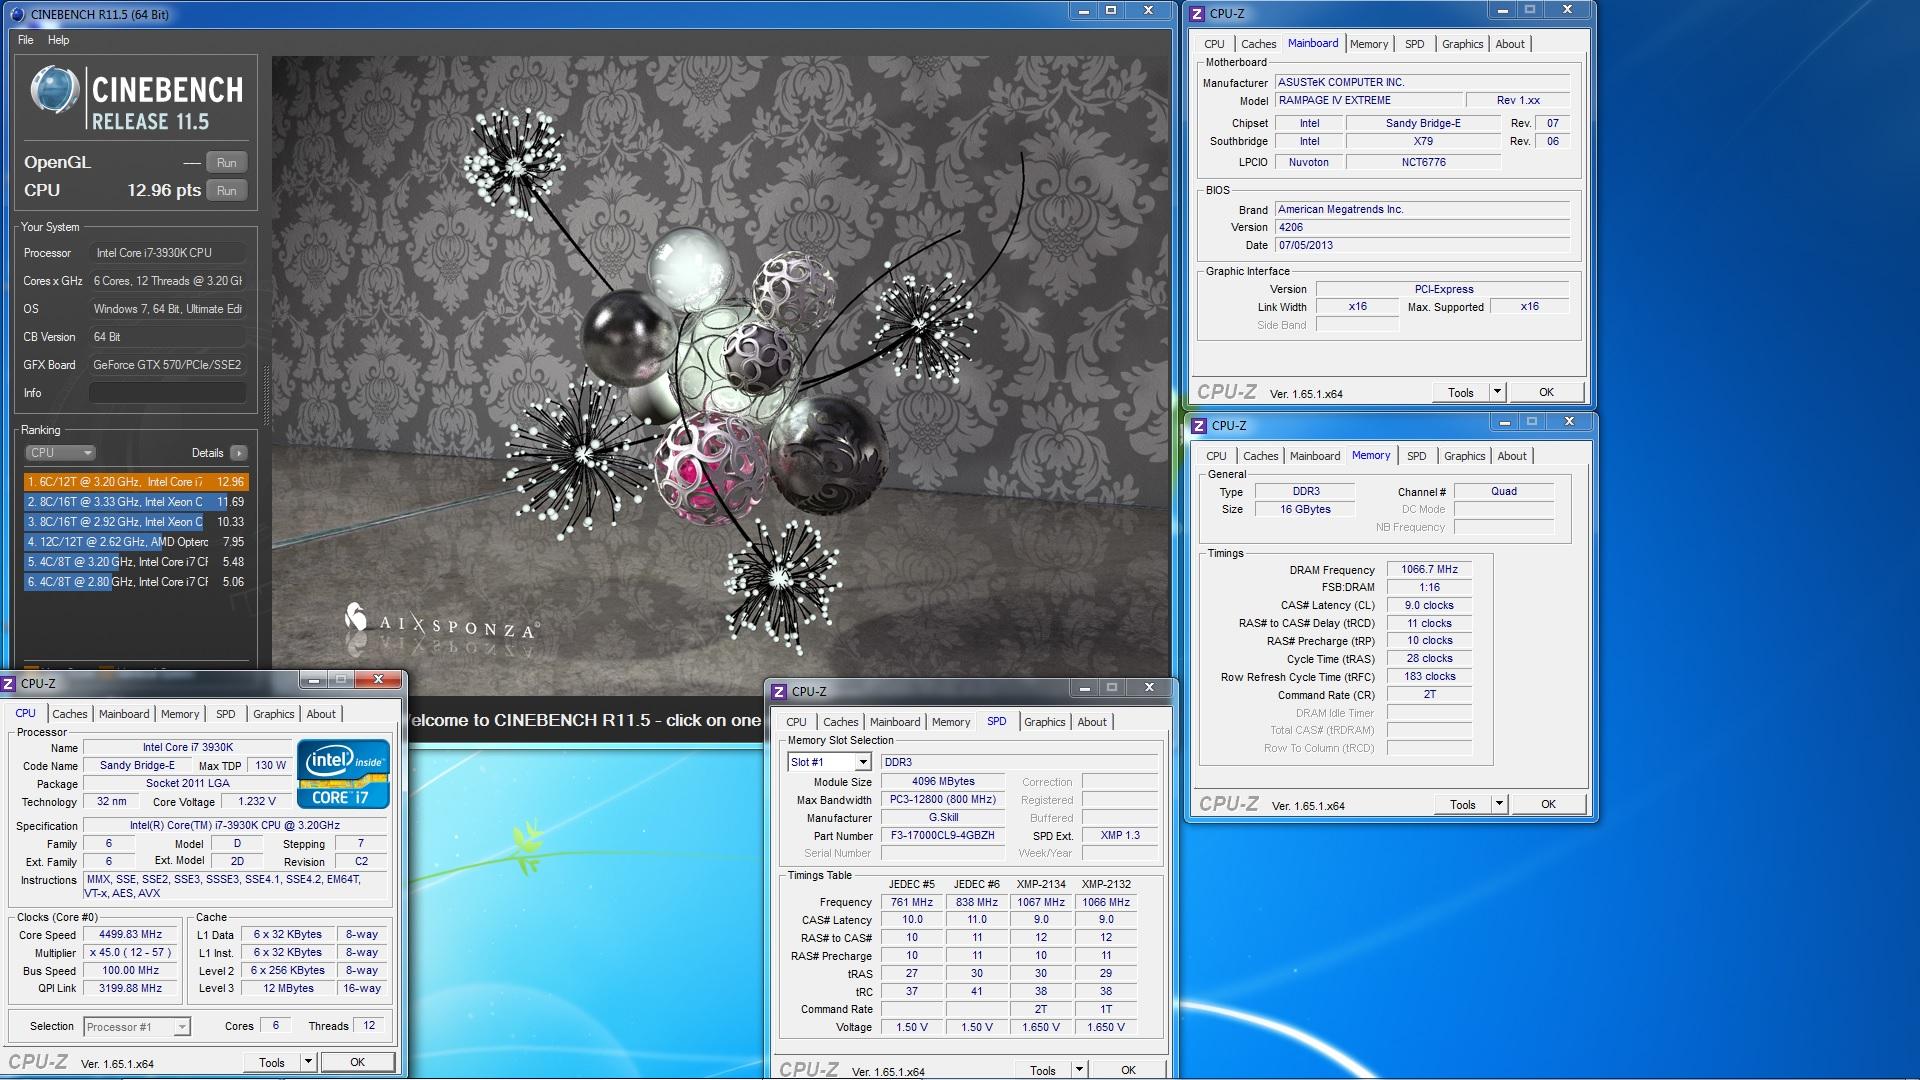
Task: Select ranking row 12C/12T AMD Opteron
Action: click(135, 542)
